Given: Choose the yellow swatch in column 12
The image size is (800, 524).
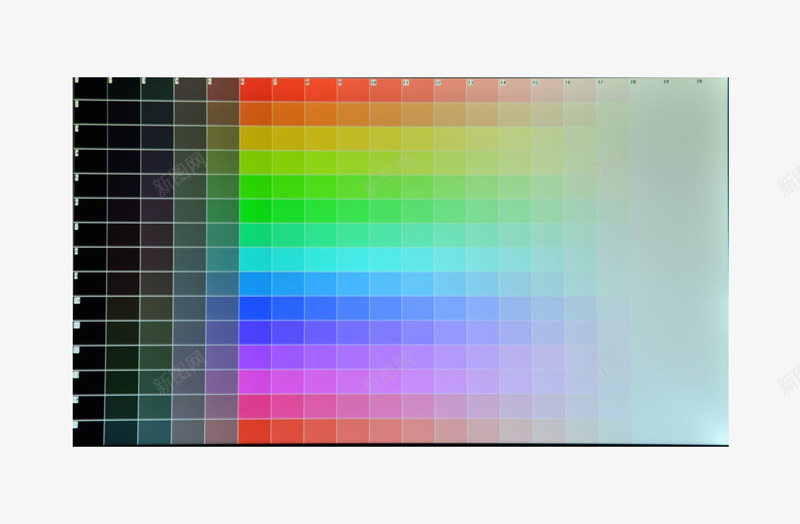Looking at the screenshot, I should (x=451, y=138).
